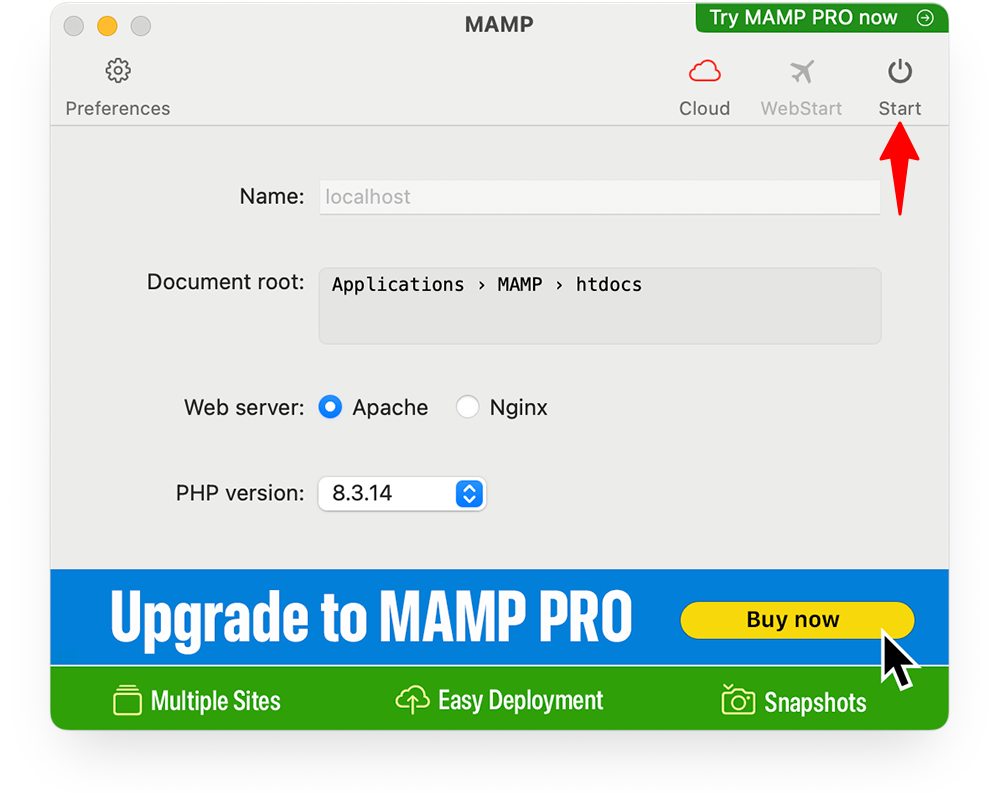1000x793 pixels.
Task: Open the PHP version 8.3.14 dropdown
Action: coord(402,493)
